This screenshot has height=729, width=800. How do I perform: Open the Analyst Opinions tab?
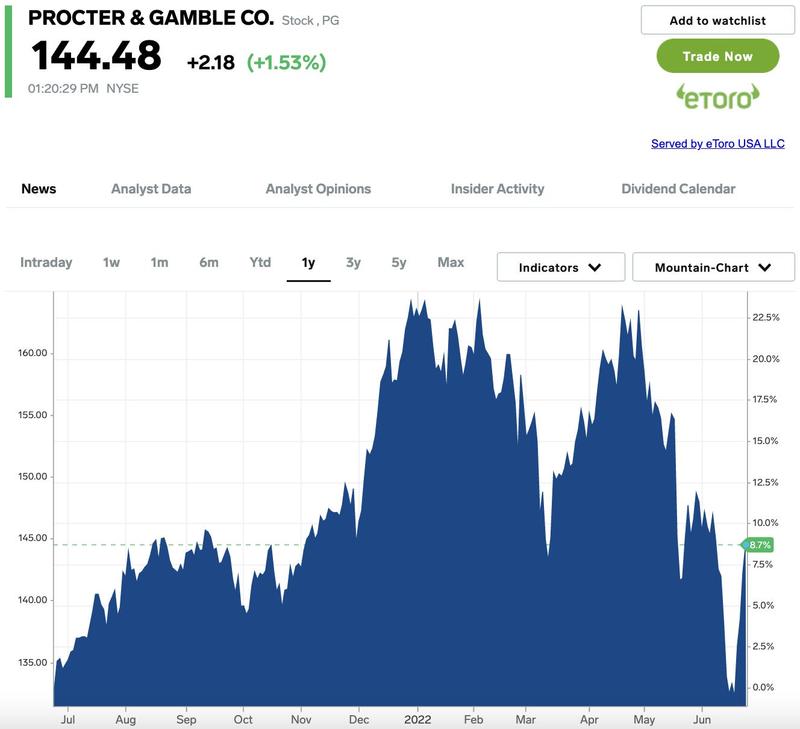[x=318, y=189]
